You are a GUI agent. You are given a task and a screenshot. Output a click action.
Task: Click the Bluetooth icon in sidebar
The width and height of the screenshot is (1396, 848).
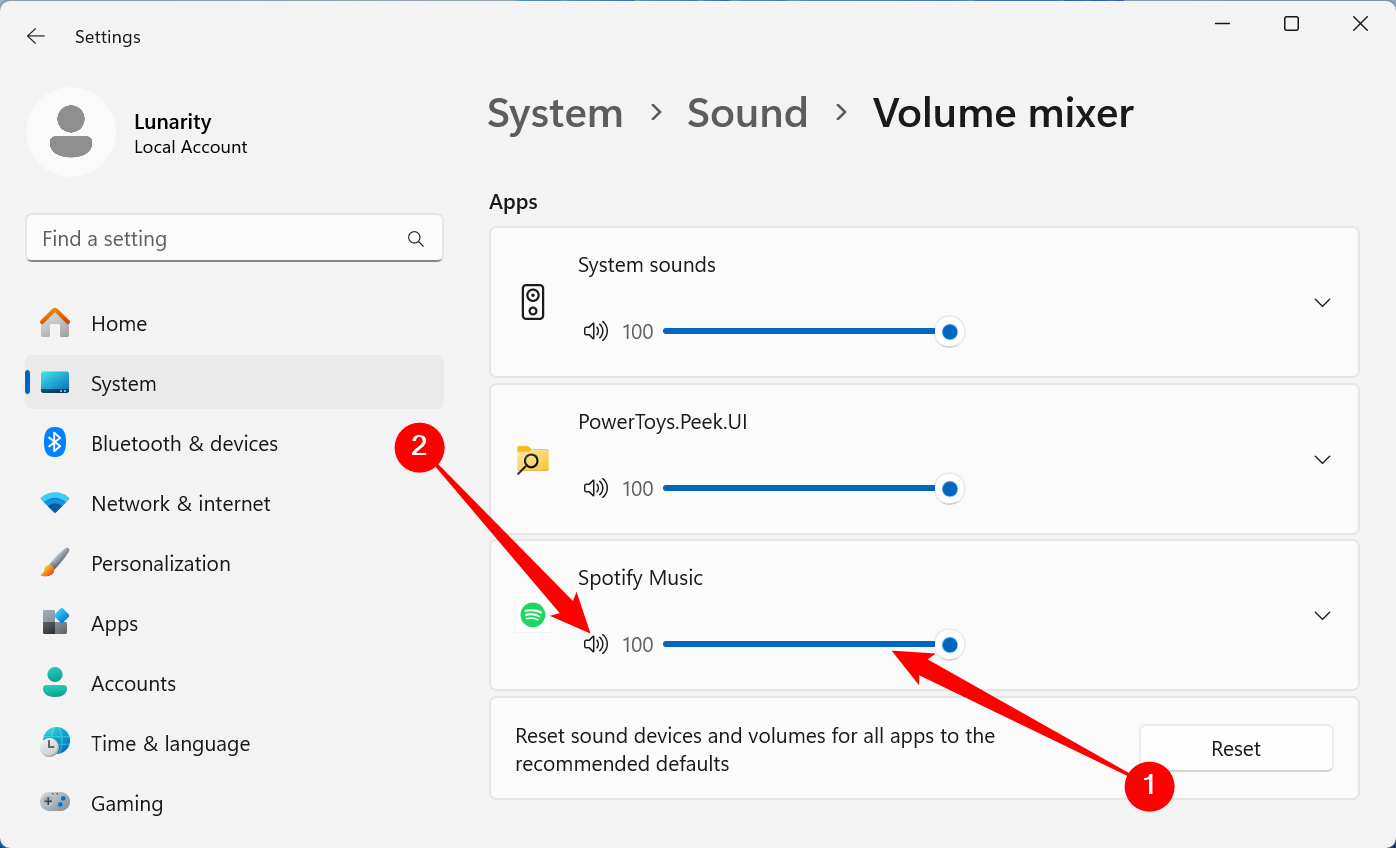(x=55, y=443)
